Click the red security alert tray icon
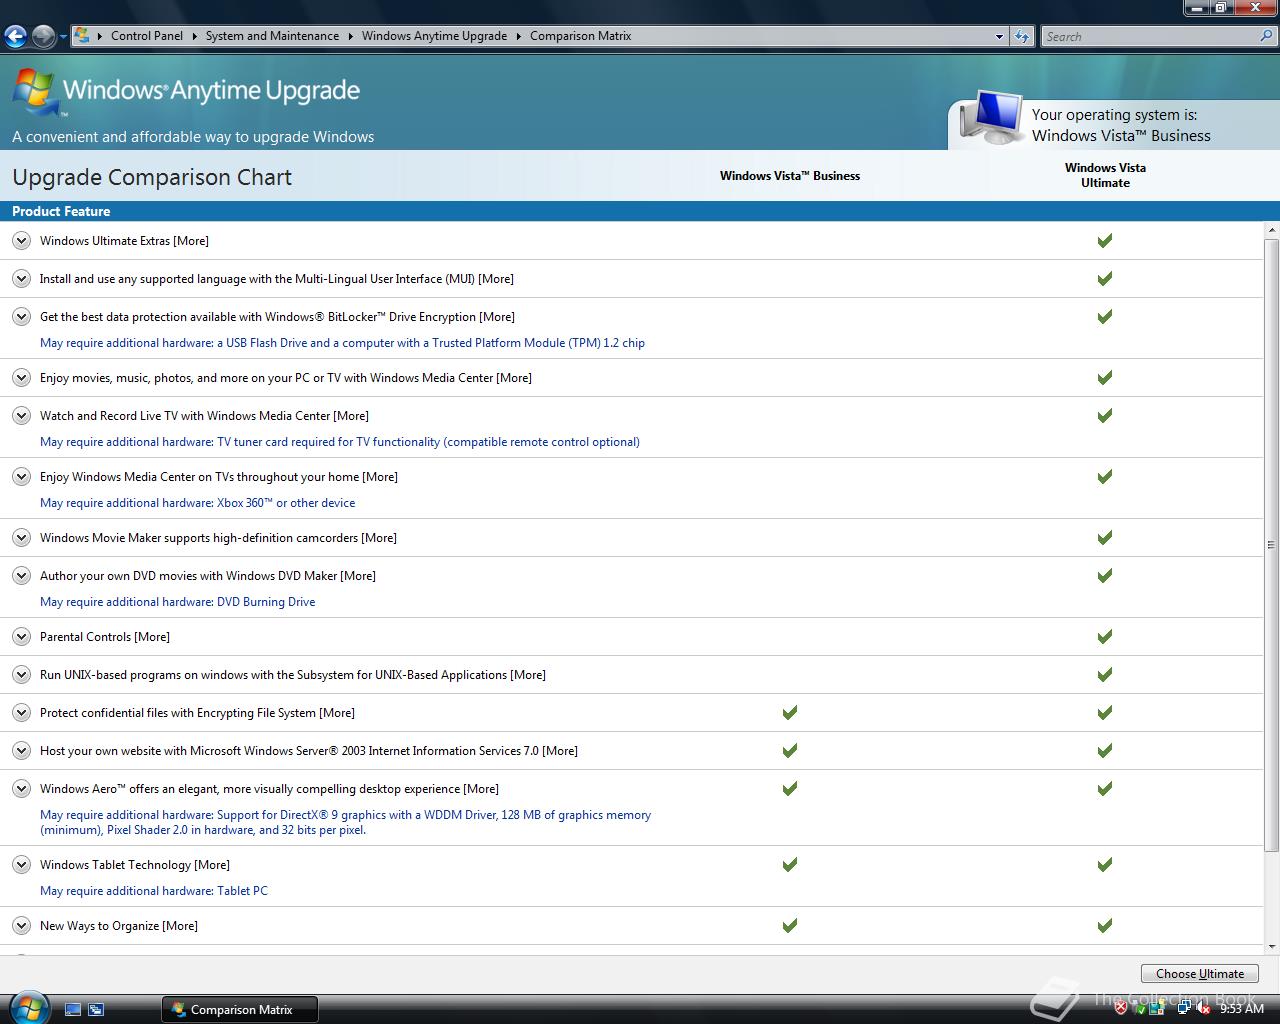 tap(1120, 1009)
